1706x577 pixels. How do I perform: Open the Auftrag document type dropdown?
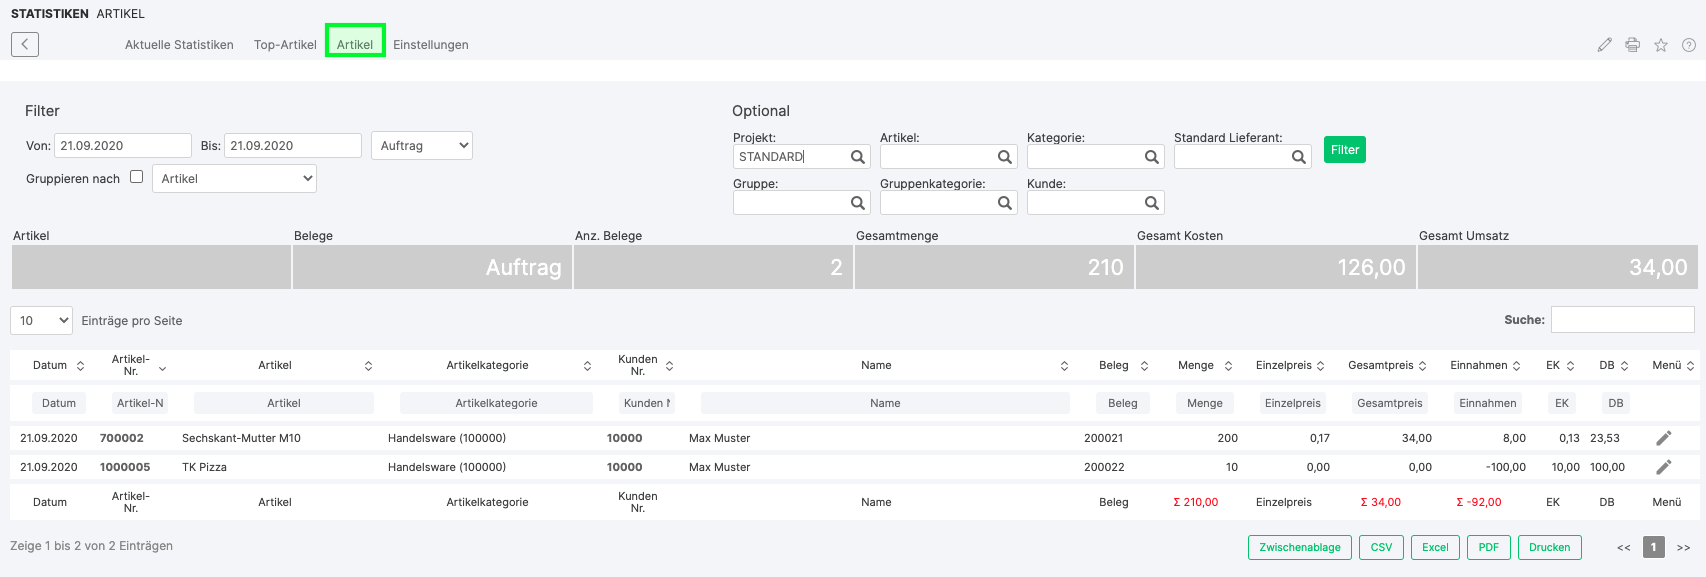pos(422,146)
